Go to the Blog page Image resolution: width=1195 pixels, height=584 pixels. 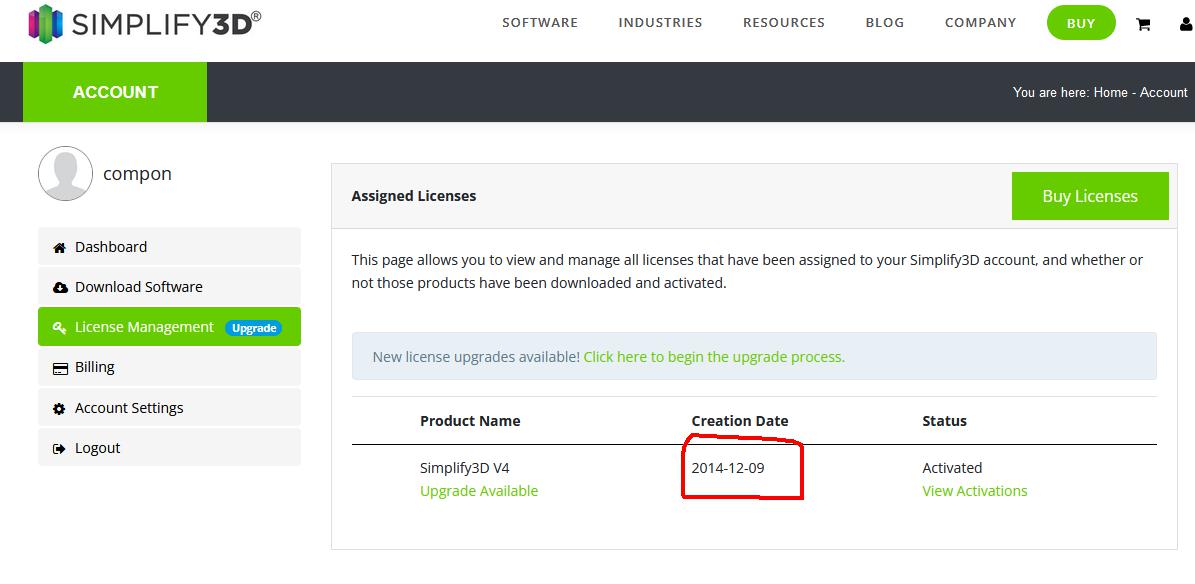click(x=885, y=23)
